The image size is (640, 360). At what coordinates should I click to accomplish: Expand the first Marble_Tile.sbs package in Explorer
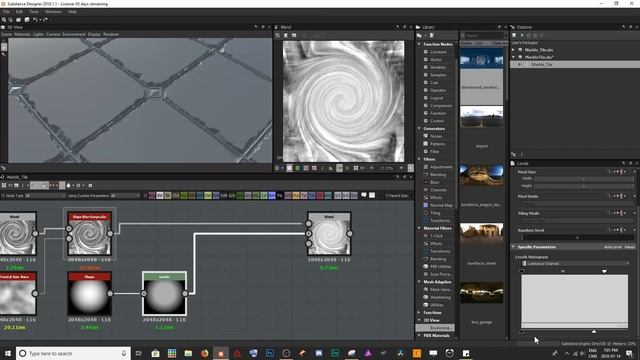point(513,50)
